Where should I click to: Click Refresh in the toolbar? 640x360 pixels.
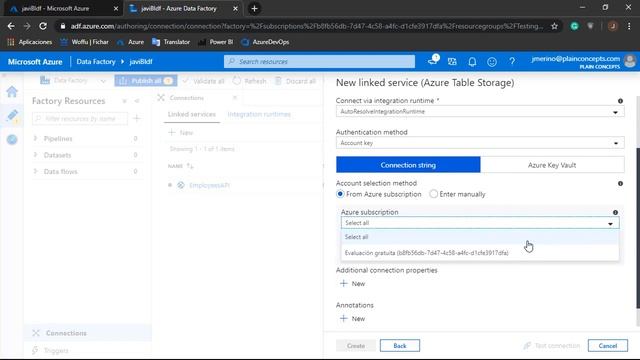point(249,81)
